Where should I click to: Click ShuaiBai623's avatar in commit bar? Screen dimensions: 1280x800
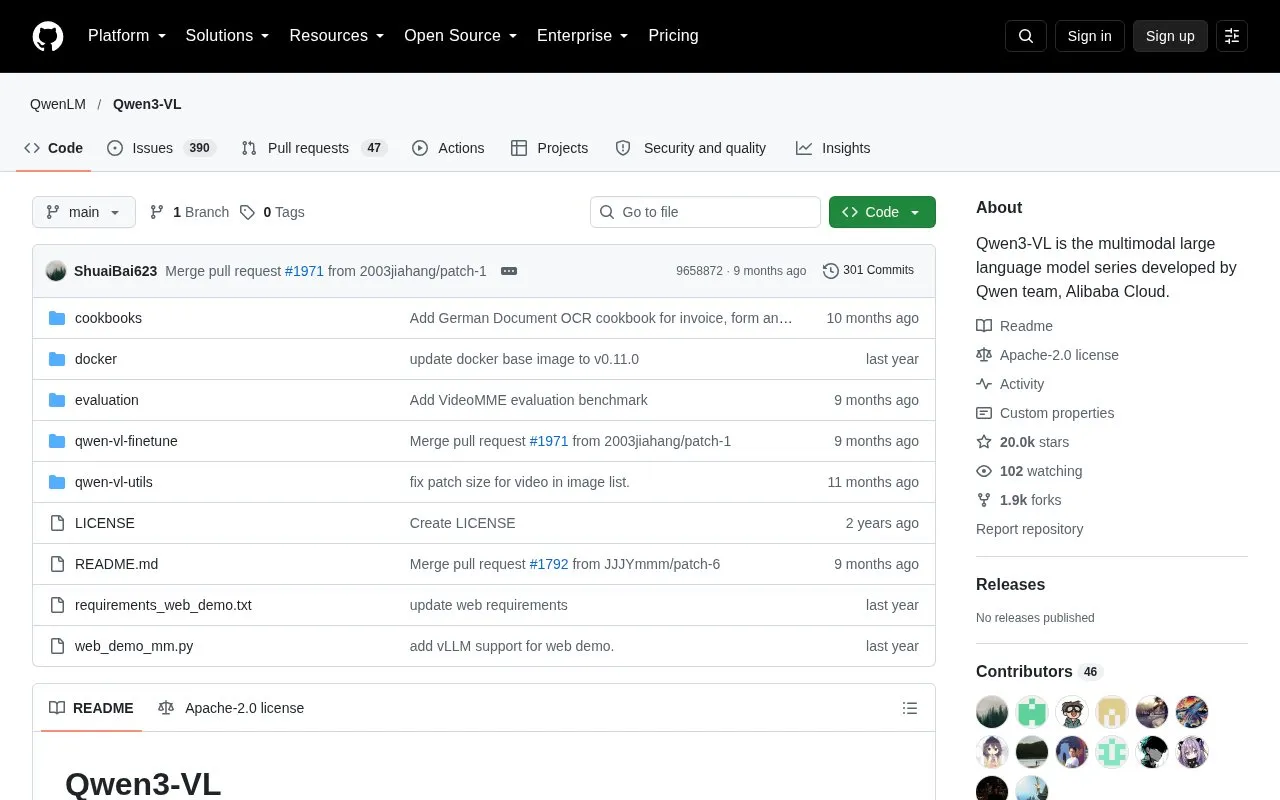pos(56,271)
